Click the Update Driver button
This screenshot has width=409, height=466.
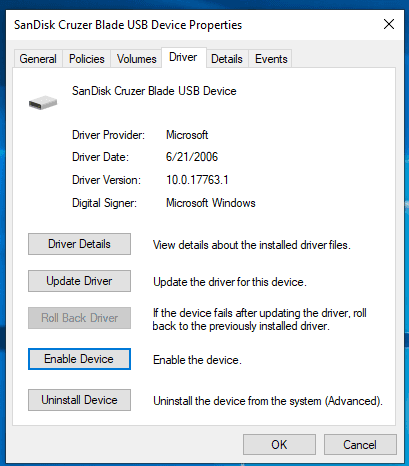click(x=79, y=281)
